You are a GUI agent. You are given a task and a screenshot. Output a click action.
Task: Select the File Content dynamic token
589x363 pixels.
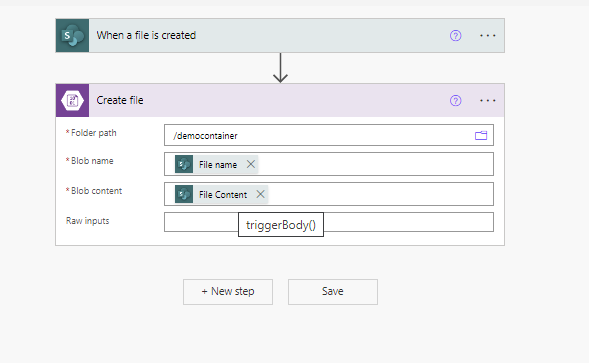point(223,195)
